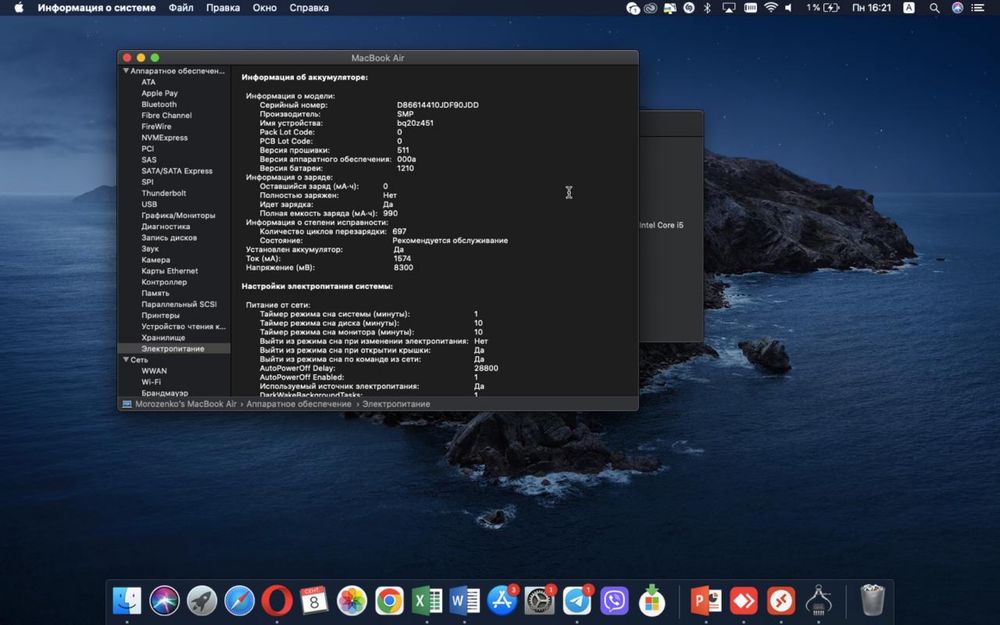Click the 'Рекомендуется обслуживание' status text
1000x625 pixels.
(450, 240)
